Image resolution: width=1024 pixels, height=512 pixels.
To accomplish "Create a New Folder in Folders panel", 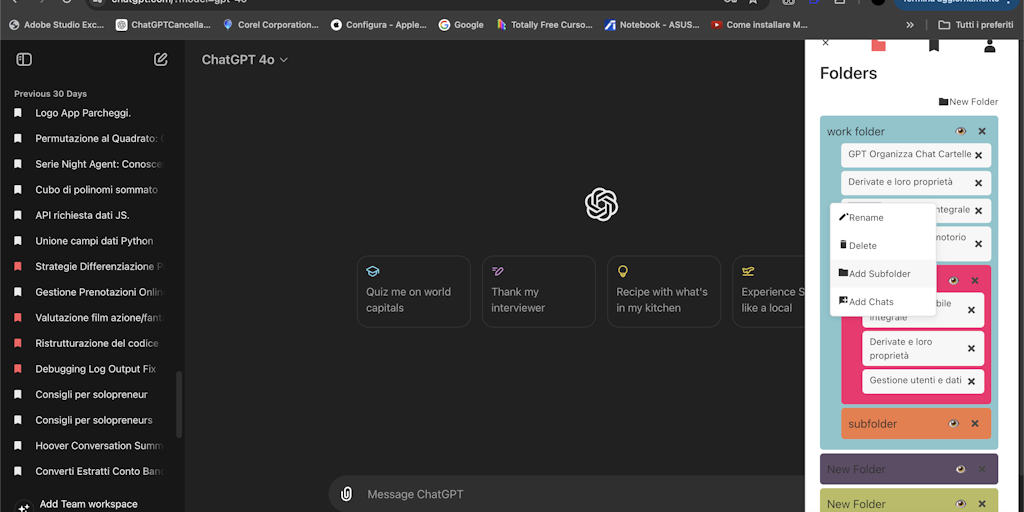I will (968, 101).
